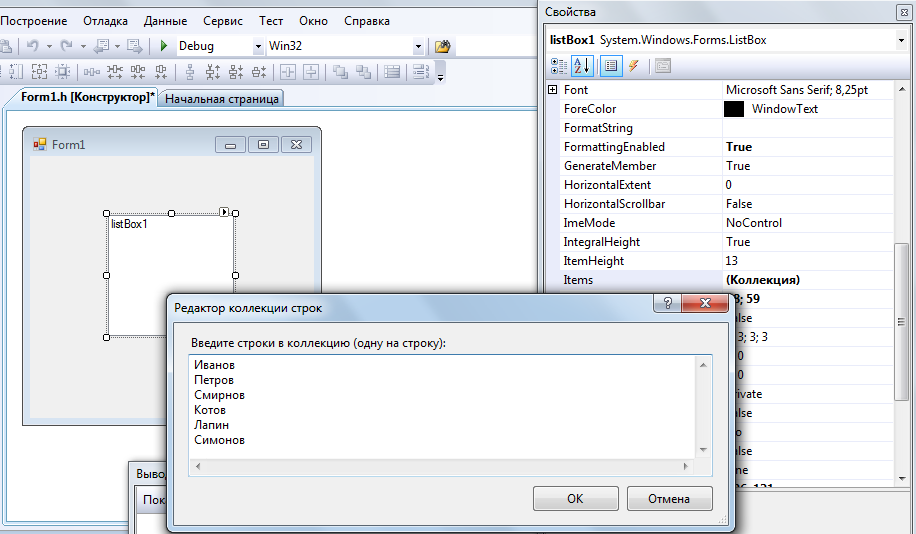This screenshot has height=534, width=916.
Task: Open Debug configuration dropdown
Action: pyautogui.click(x=258, y=46)
